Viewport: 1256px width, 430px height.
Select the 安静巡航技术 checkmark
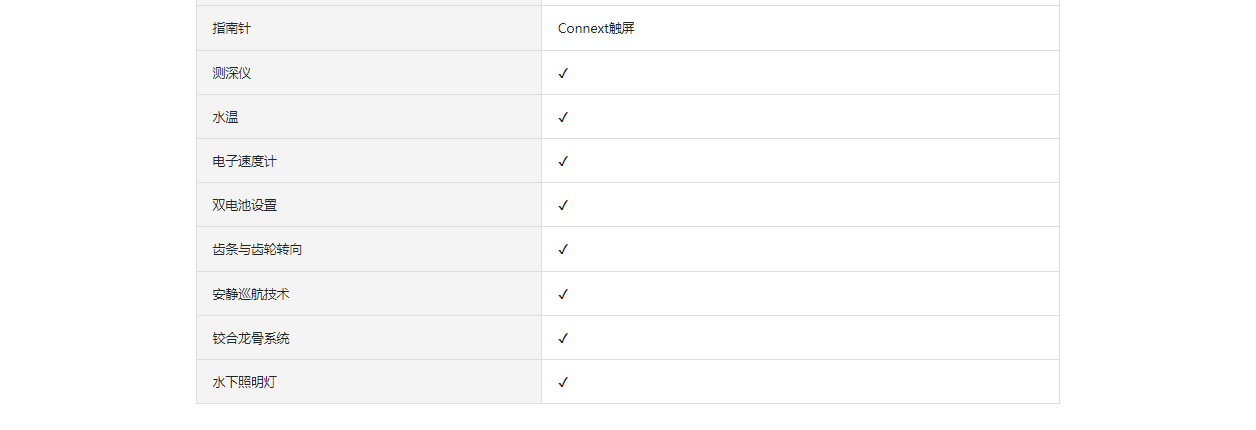(563, 294)
